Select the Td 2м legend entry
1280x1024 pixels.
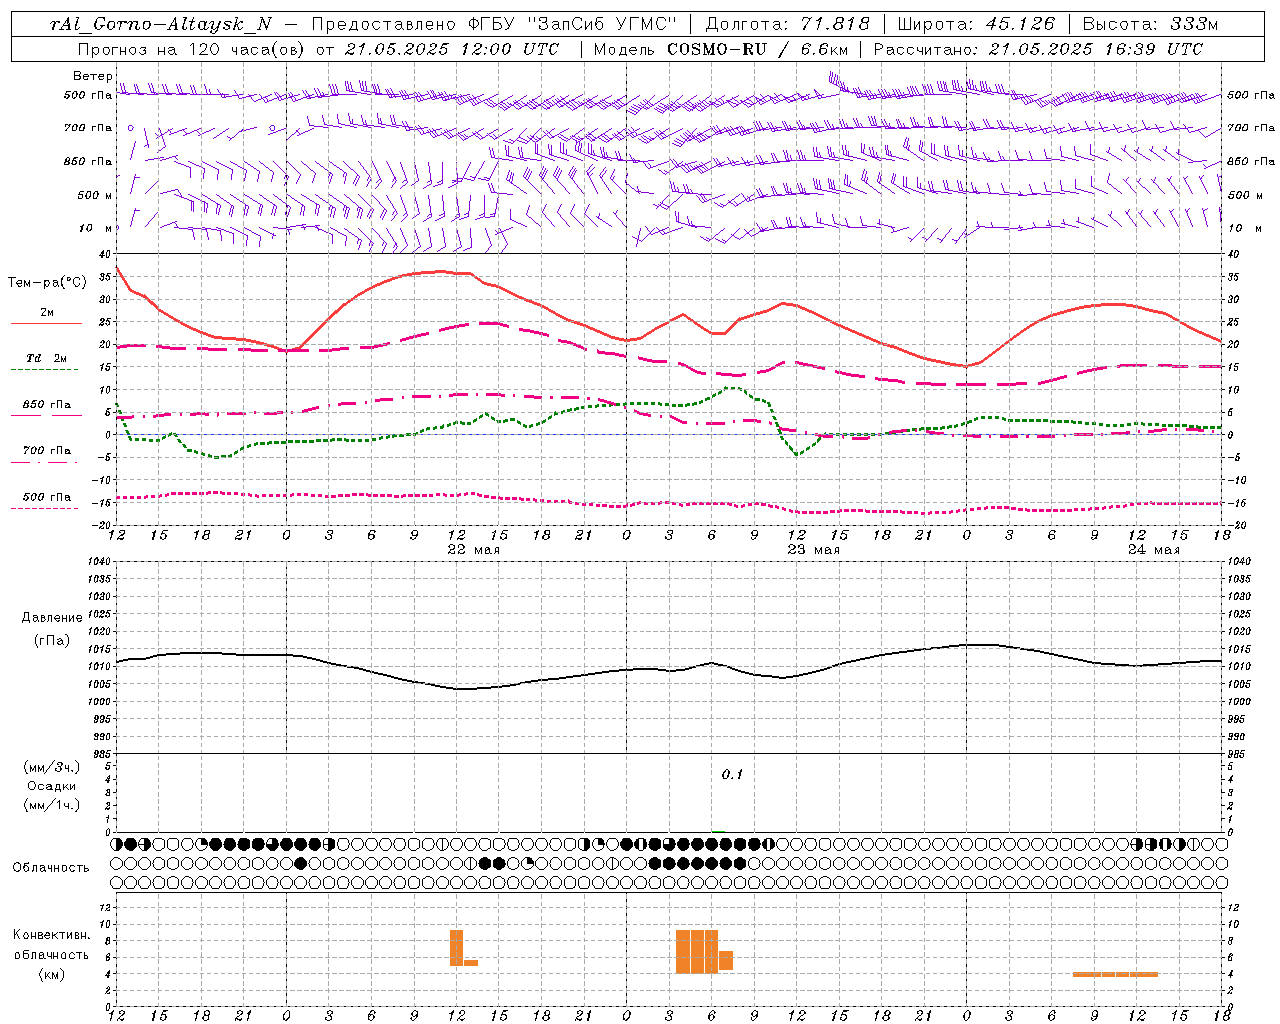[46, 358]
